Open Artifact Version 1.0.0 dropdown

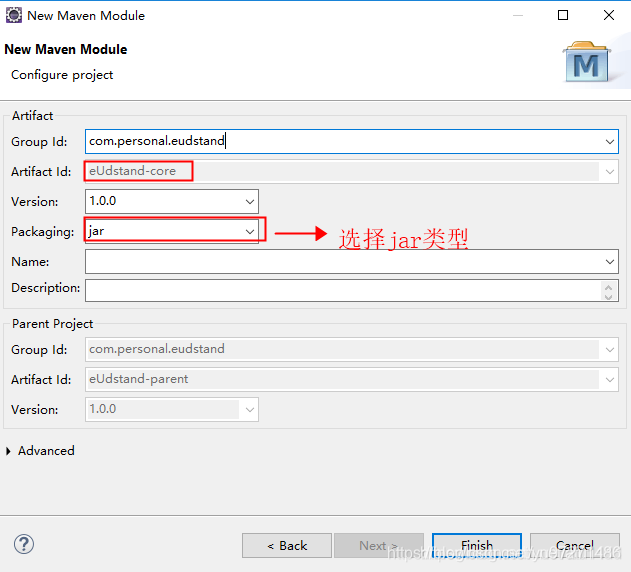point(250,202)
